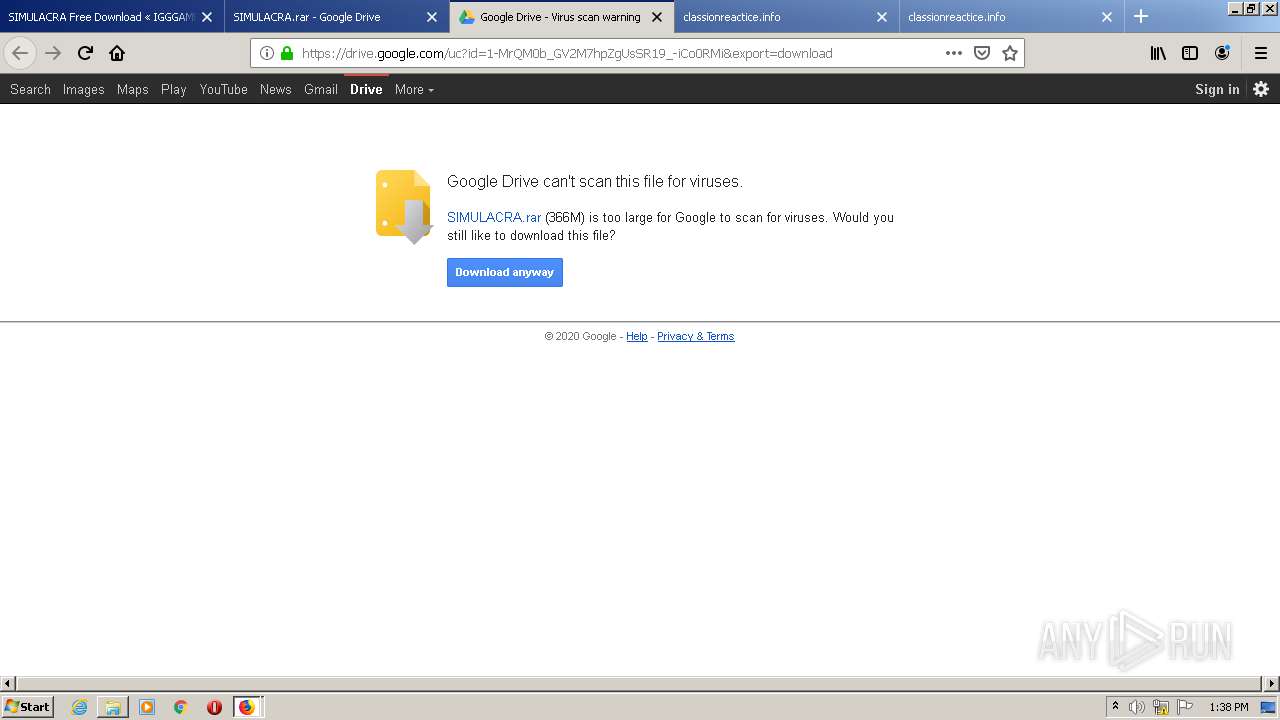This screenshot has height=720, width=1280.
Task: Open Google settings gear icon
Action: tap(1261, 89)
